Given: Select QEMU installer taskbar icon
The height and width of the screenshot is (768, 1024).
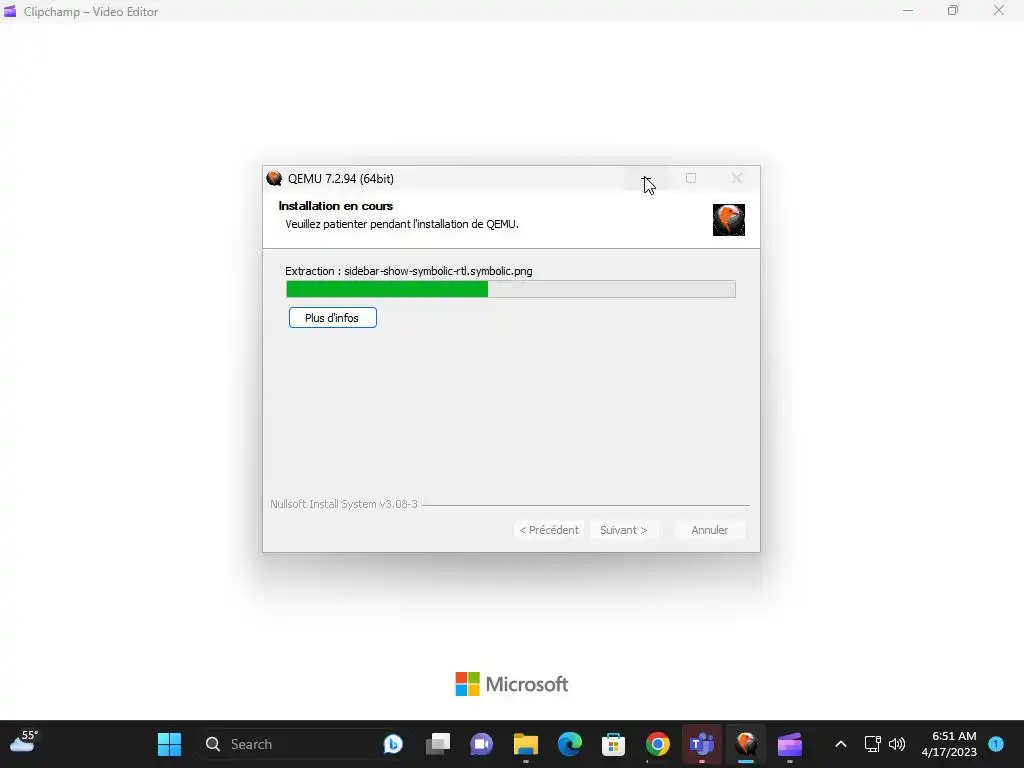Looking at the screenshot, I should pos(746,744).
